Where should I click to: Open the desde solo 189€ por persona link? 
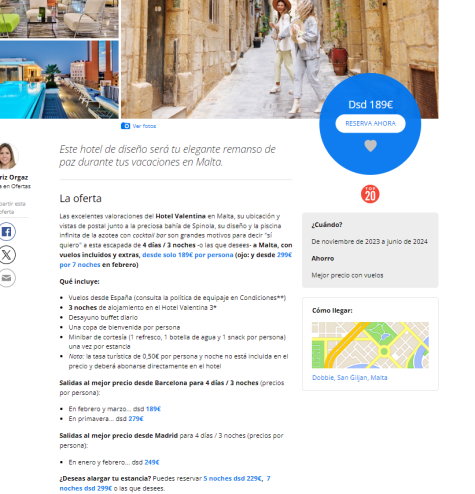[x=188, y=255]
